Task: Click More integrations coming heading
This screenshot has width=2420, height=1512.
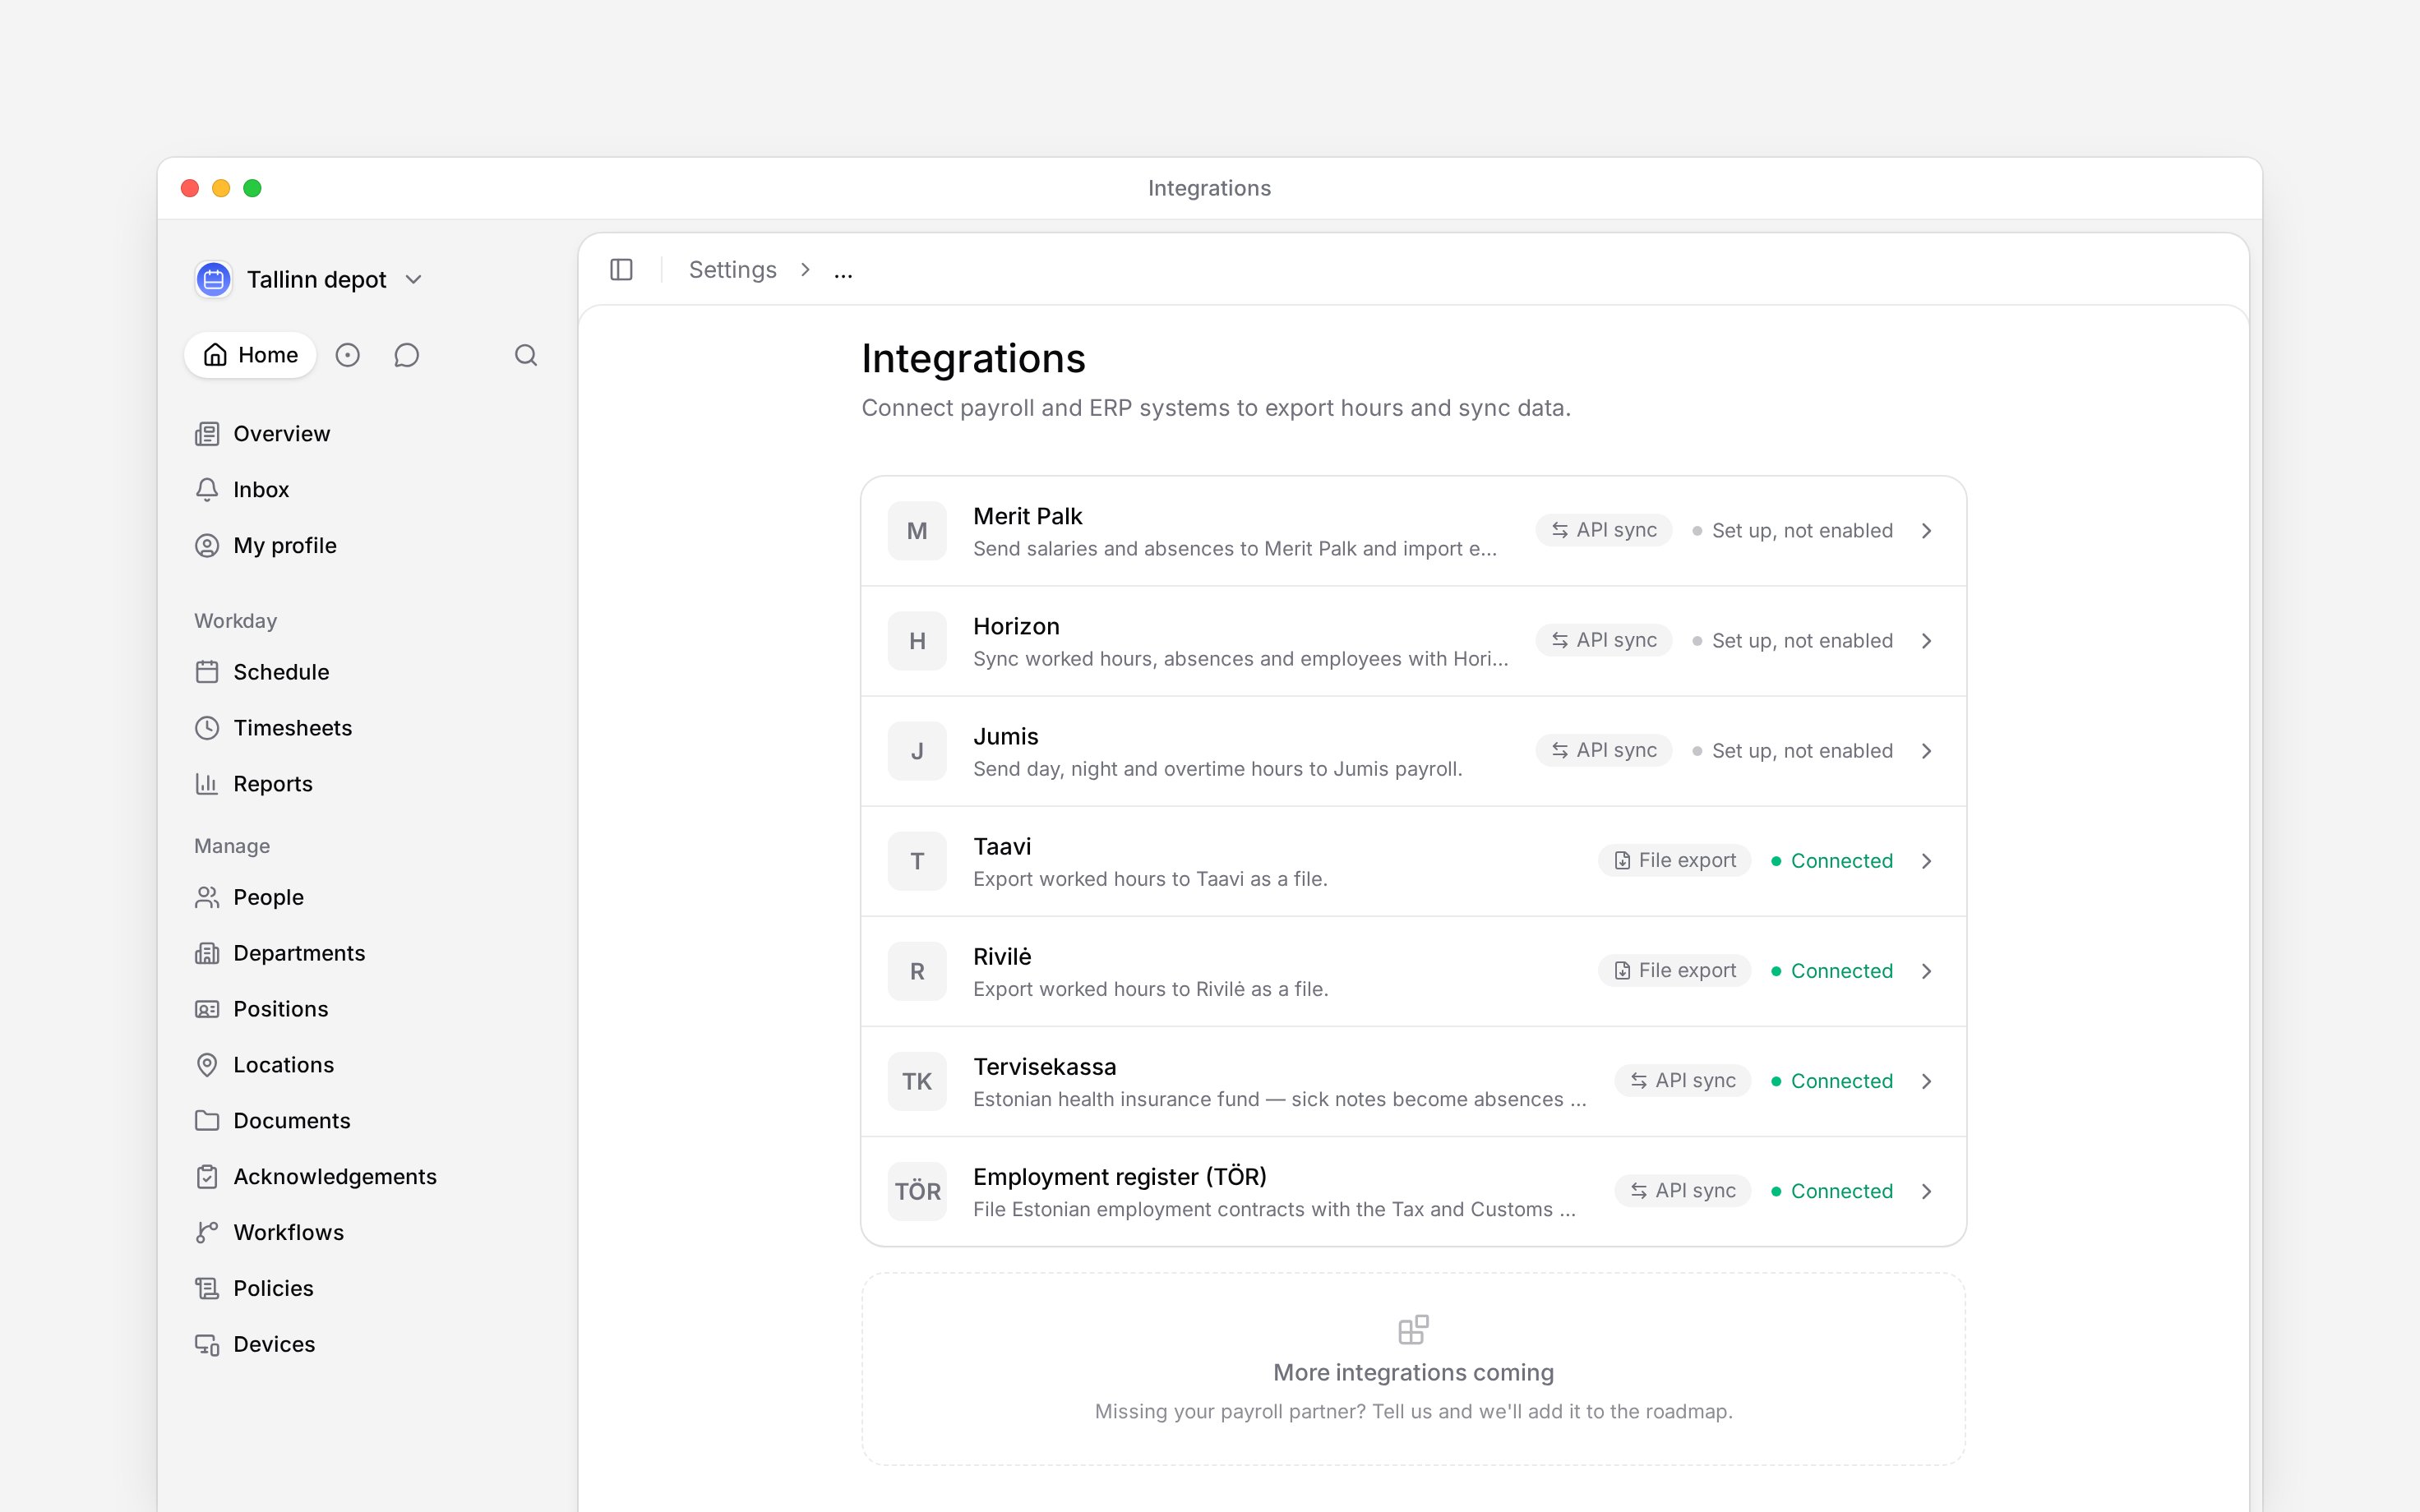Action: [1413, 1373]
